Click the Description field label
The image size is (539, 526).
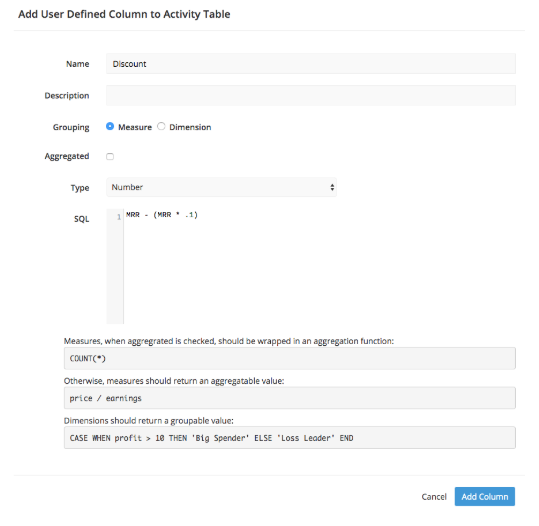tap(67, 96)
